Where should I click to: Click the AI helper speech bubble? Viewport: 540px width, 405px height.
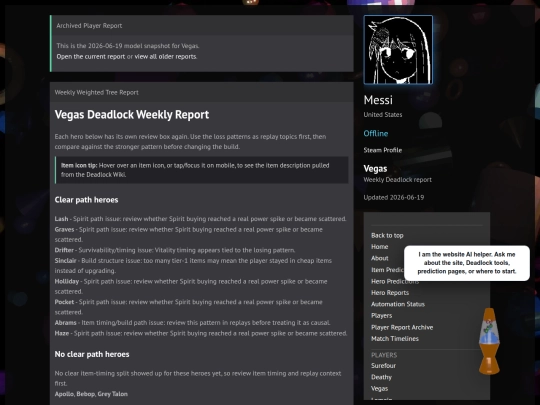click(467, 263)
